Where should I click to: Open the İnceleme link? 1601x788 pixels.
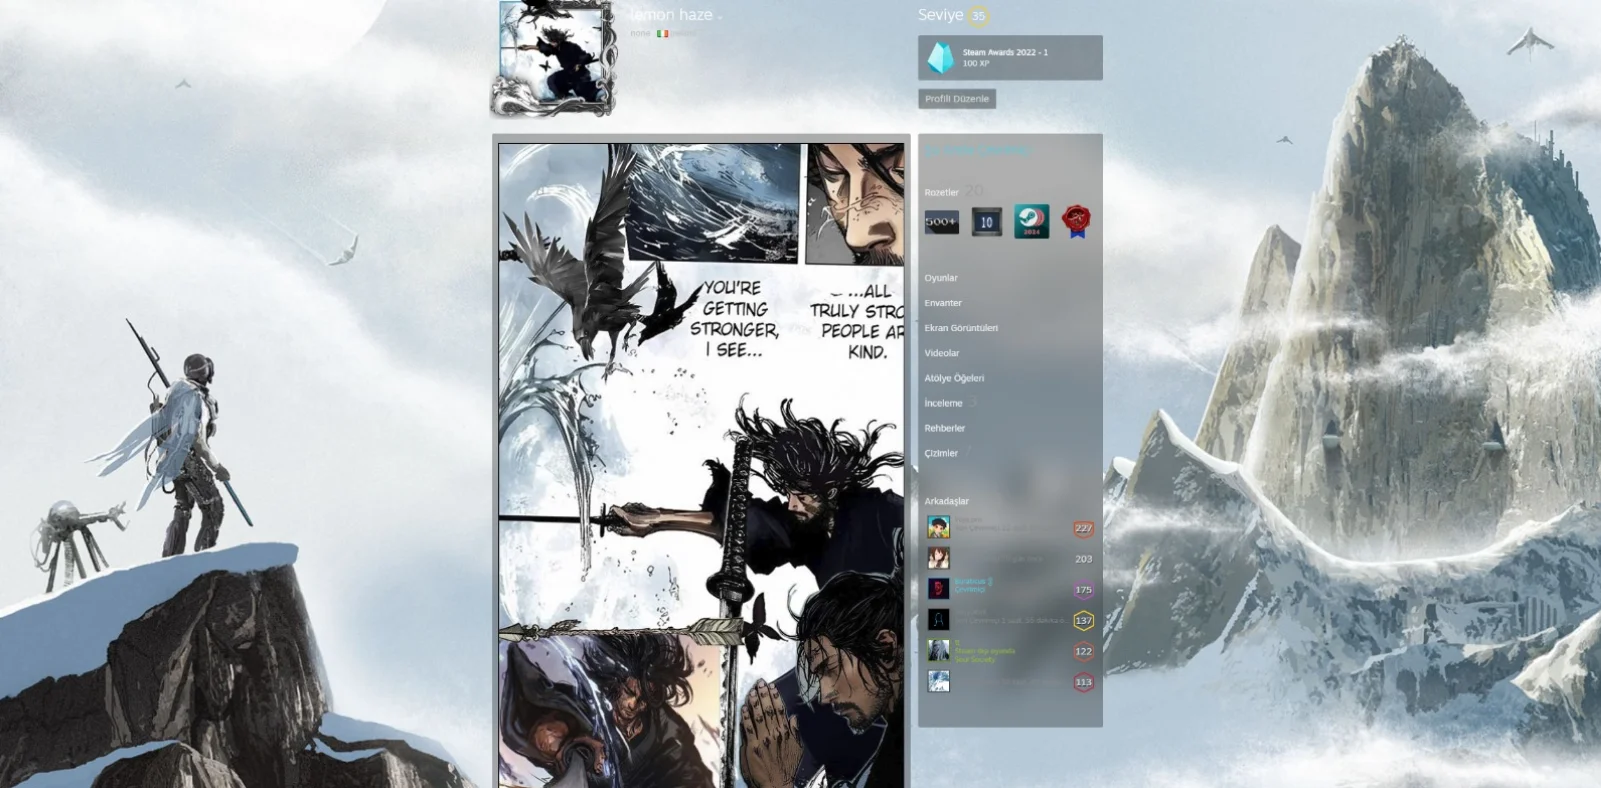pyautogui.click(x=943, y=403)
